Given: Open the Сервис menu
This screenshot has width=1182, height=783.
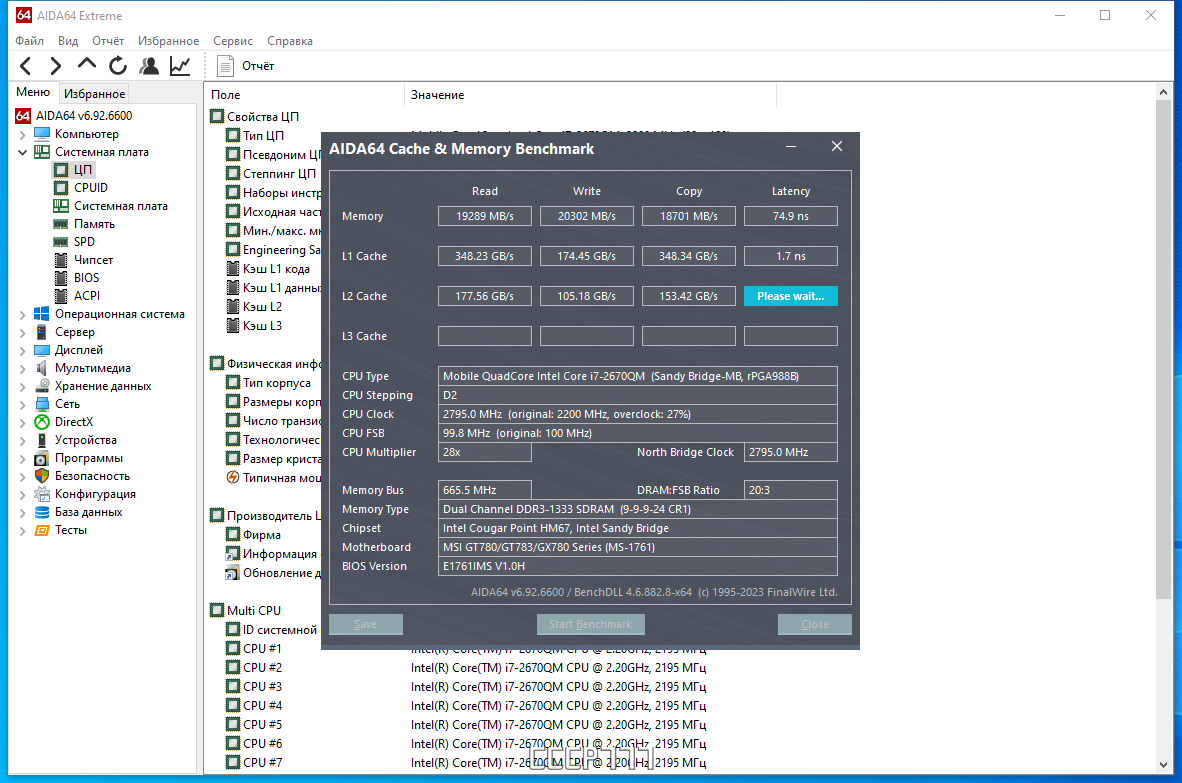Looking at the screenshot, I should [x=233, y=41].
